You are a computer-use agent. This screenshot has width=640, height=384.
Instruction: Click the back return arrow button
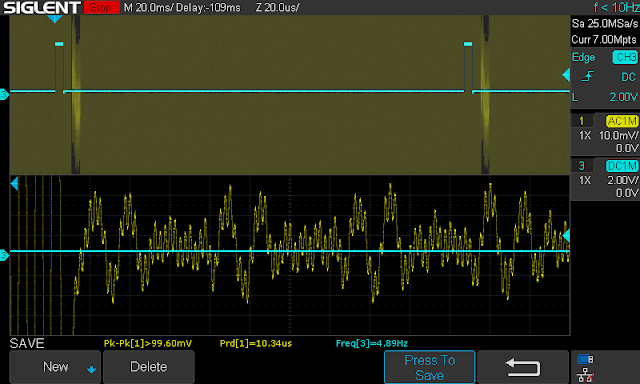(x=523, y=367)
